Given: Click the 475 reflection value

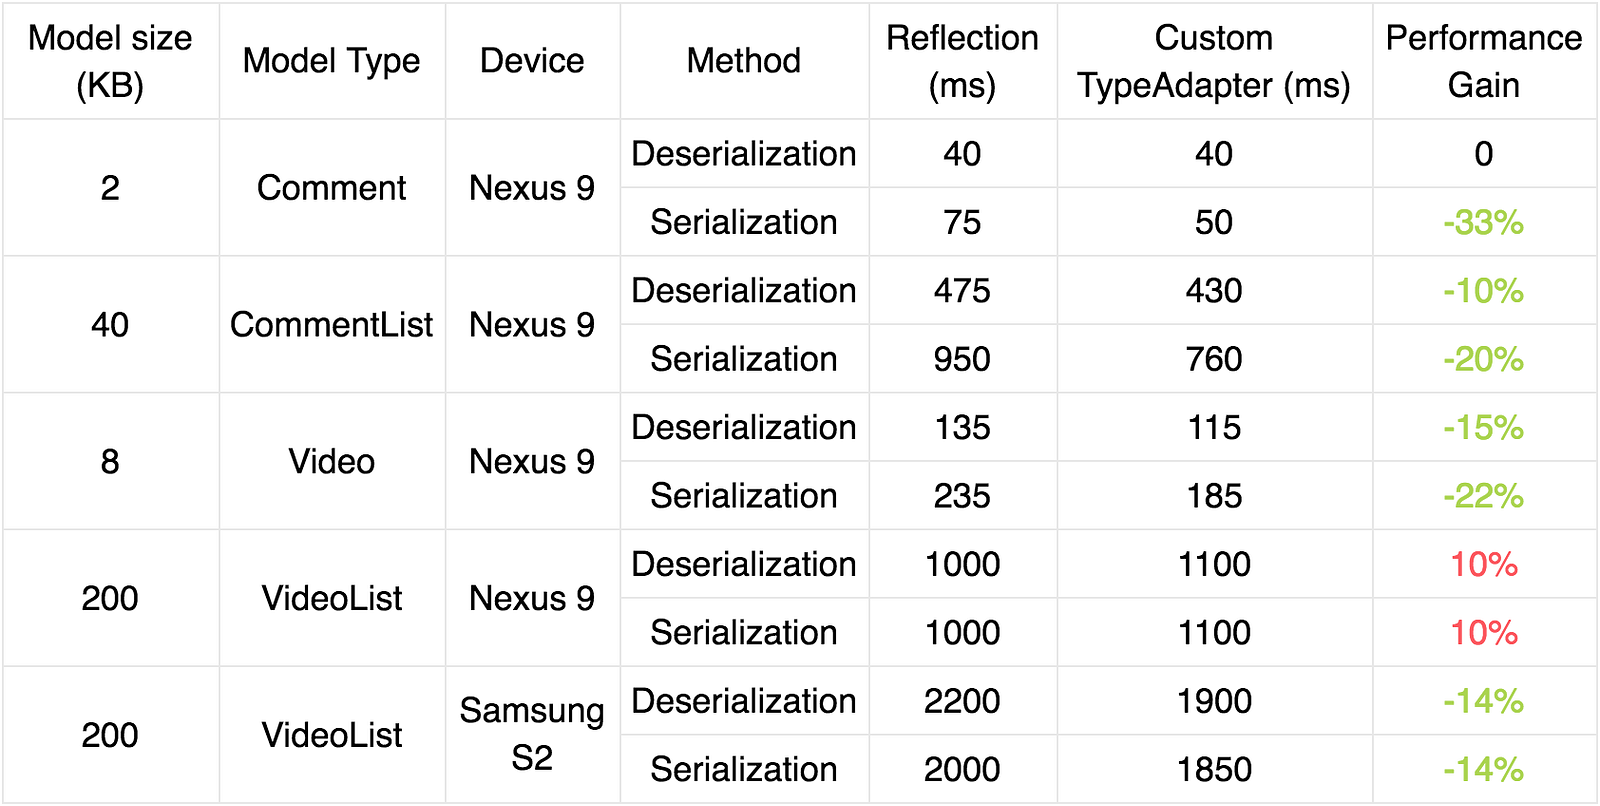Looking at the screenshot, I should point(962,291).
